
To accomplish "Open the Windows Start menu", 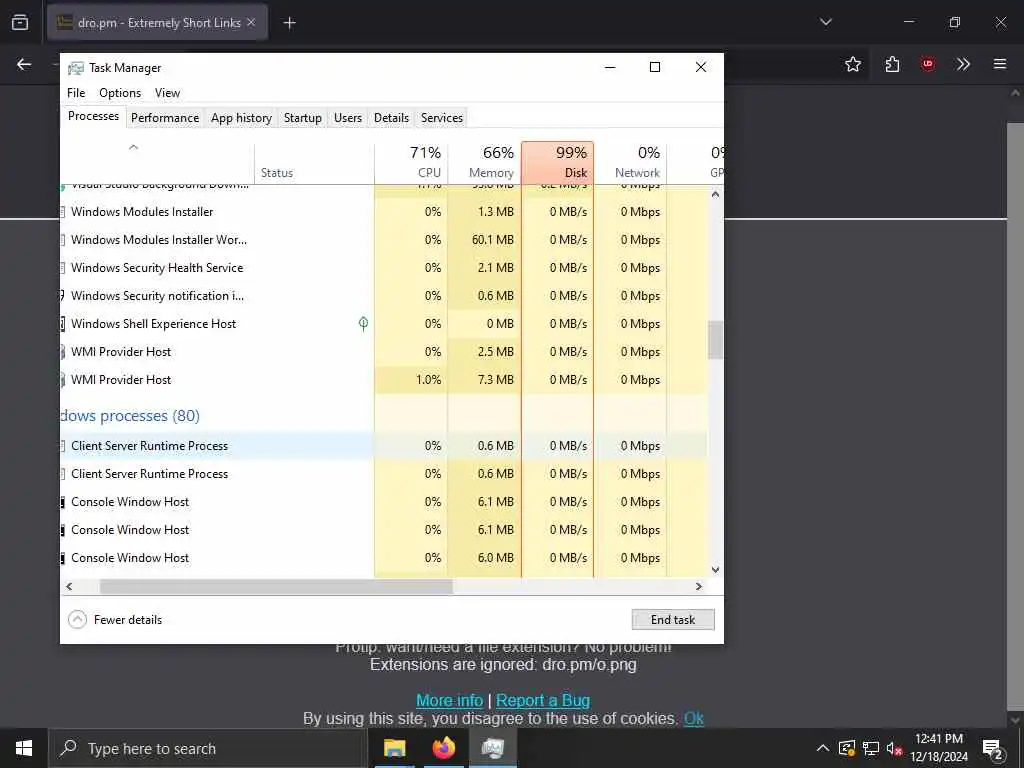I will coord(24,748).
